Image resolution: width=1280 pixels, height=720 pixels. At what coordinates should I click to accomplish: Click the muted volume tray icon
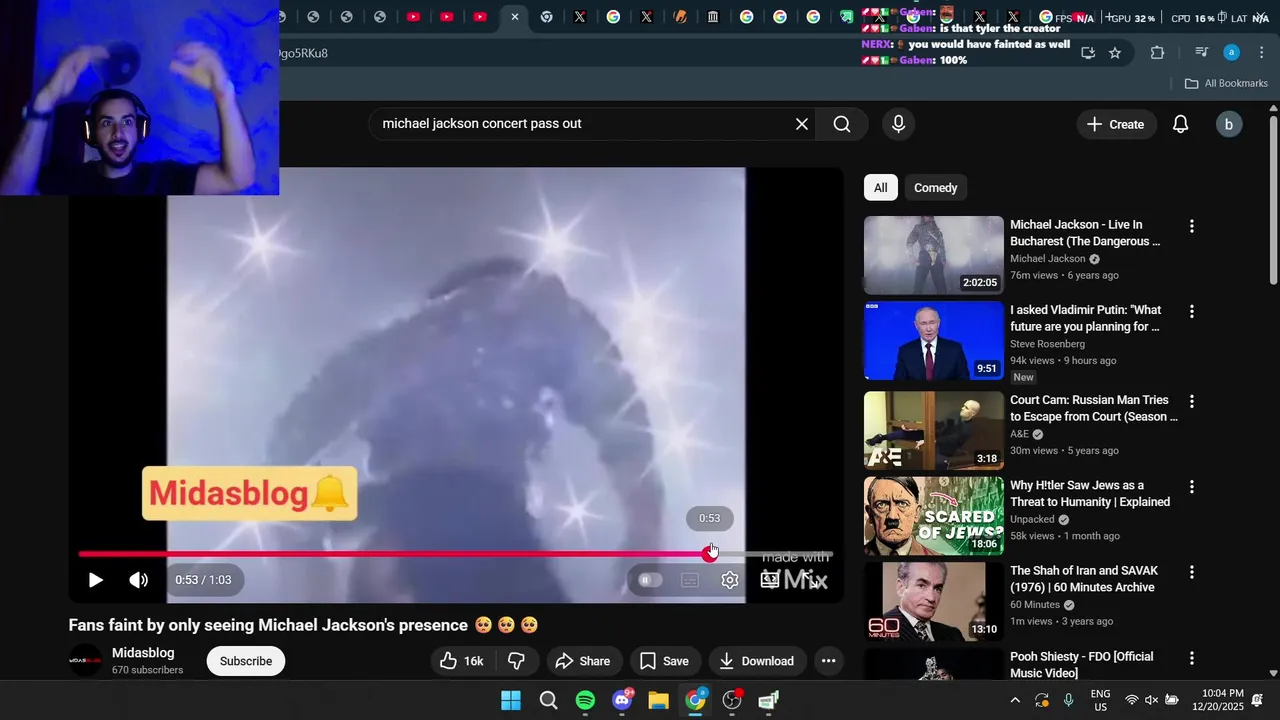click(1151, 700)
